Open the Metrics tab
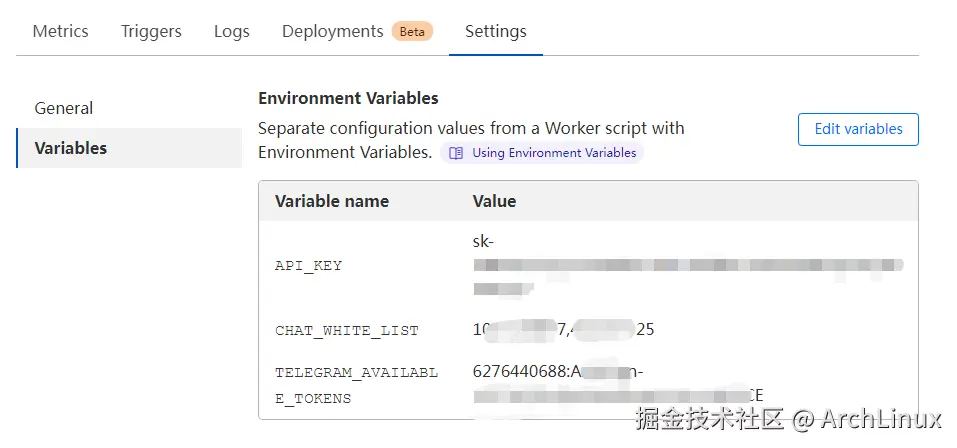The width and height of the screenshot is (957, 448). 60,31
